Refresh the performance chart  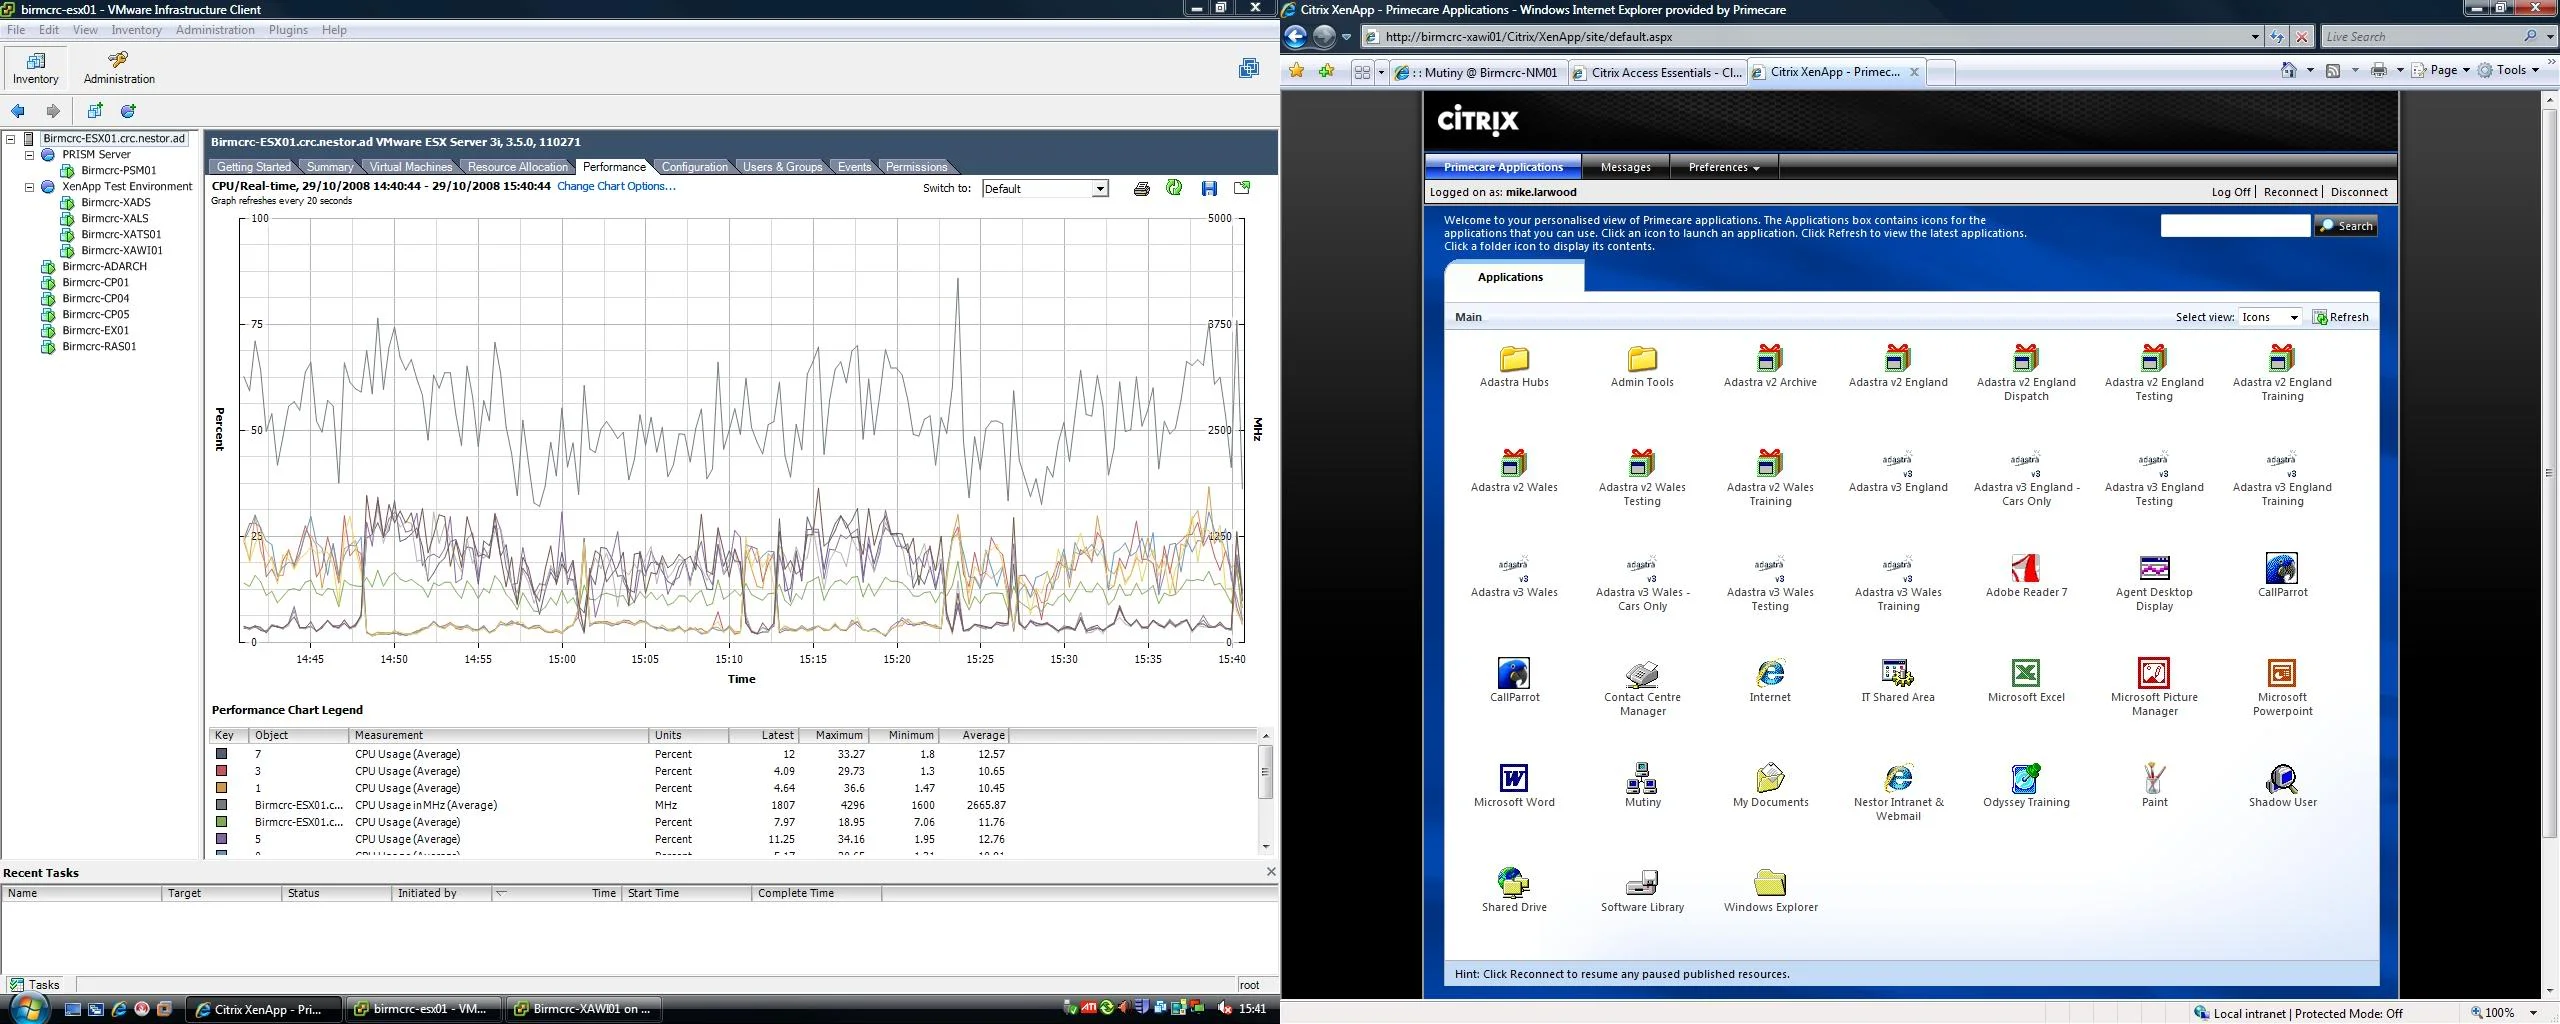click(x=1174, y=188)
